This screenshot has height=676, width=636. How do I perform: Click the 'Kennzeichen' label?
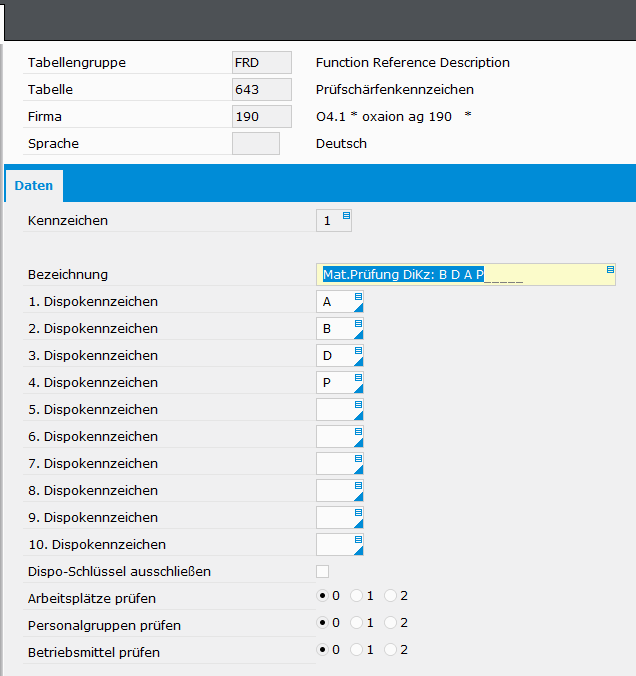68,221
